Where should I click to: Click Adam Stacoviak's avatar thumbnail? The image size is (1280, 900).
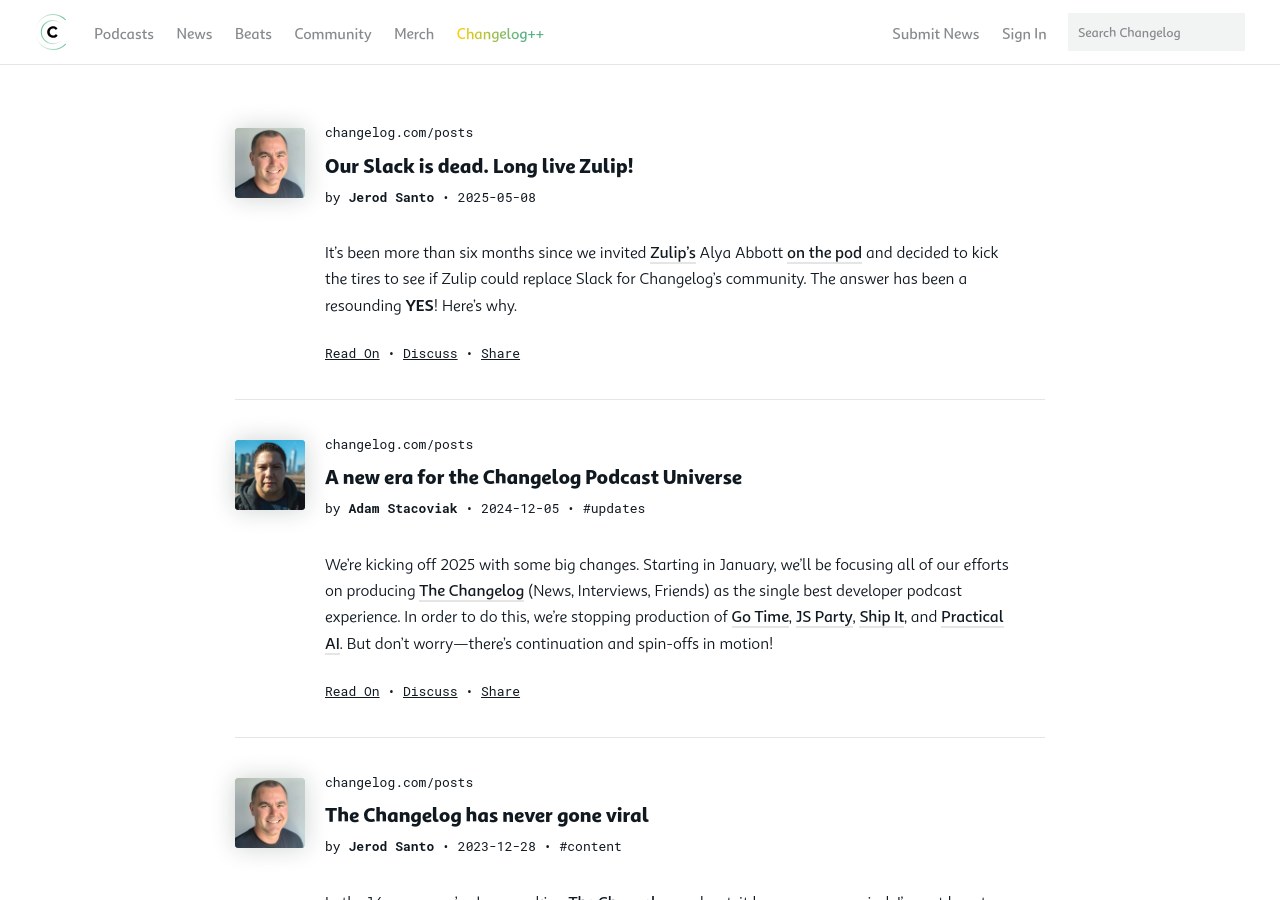pos(270,475)
